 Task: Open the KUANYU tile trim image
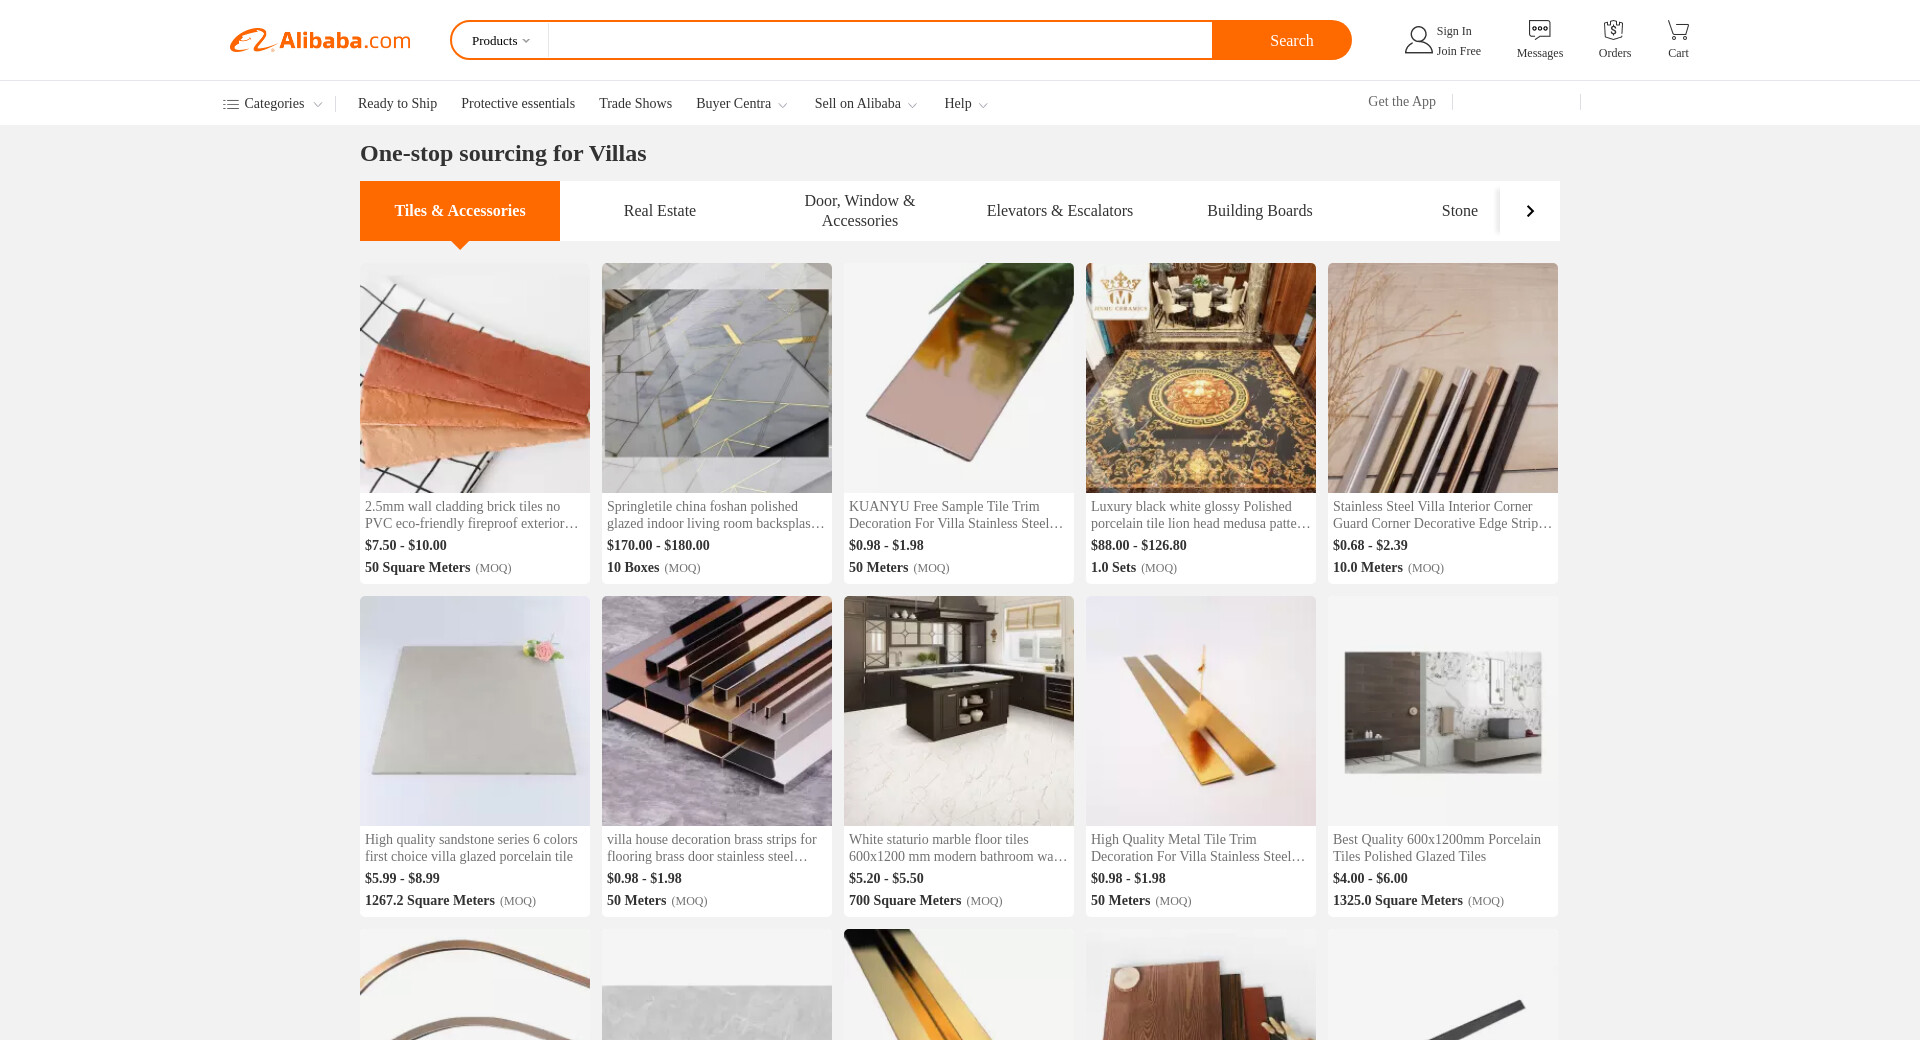pos(959,378)
